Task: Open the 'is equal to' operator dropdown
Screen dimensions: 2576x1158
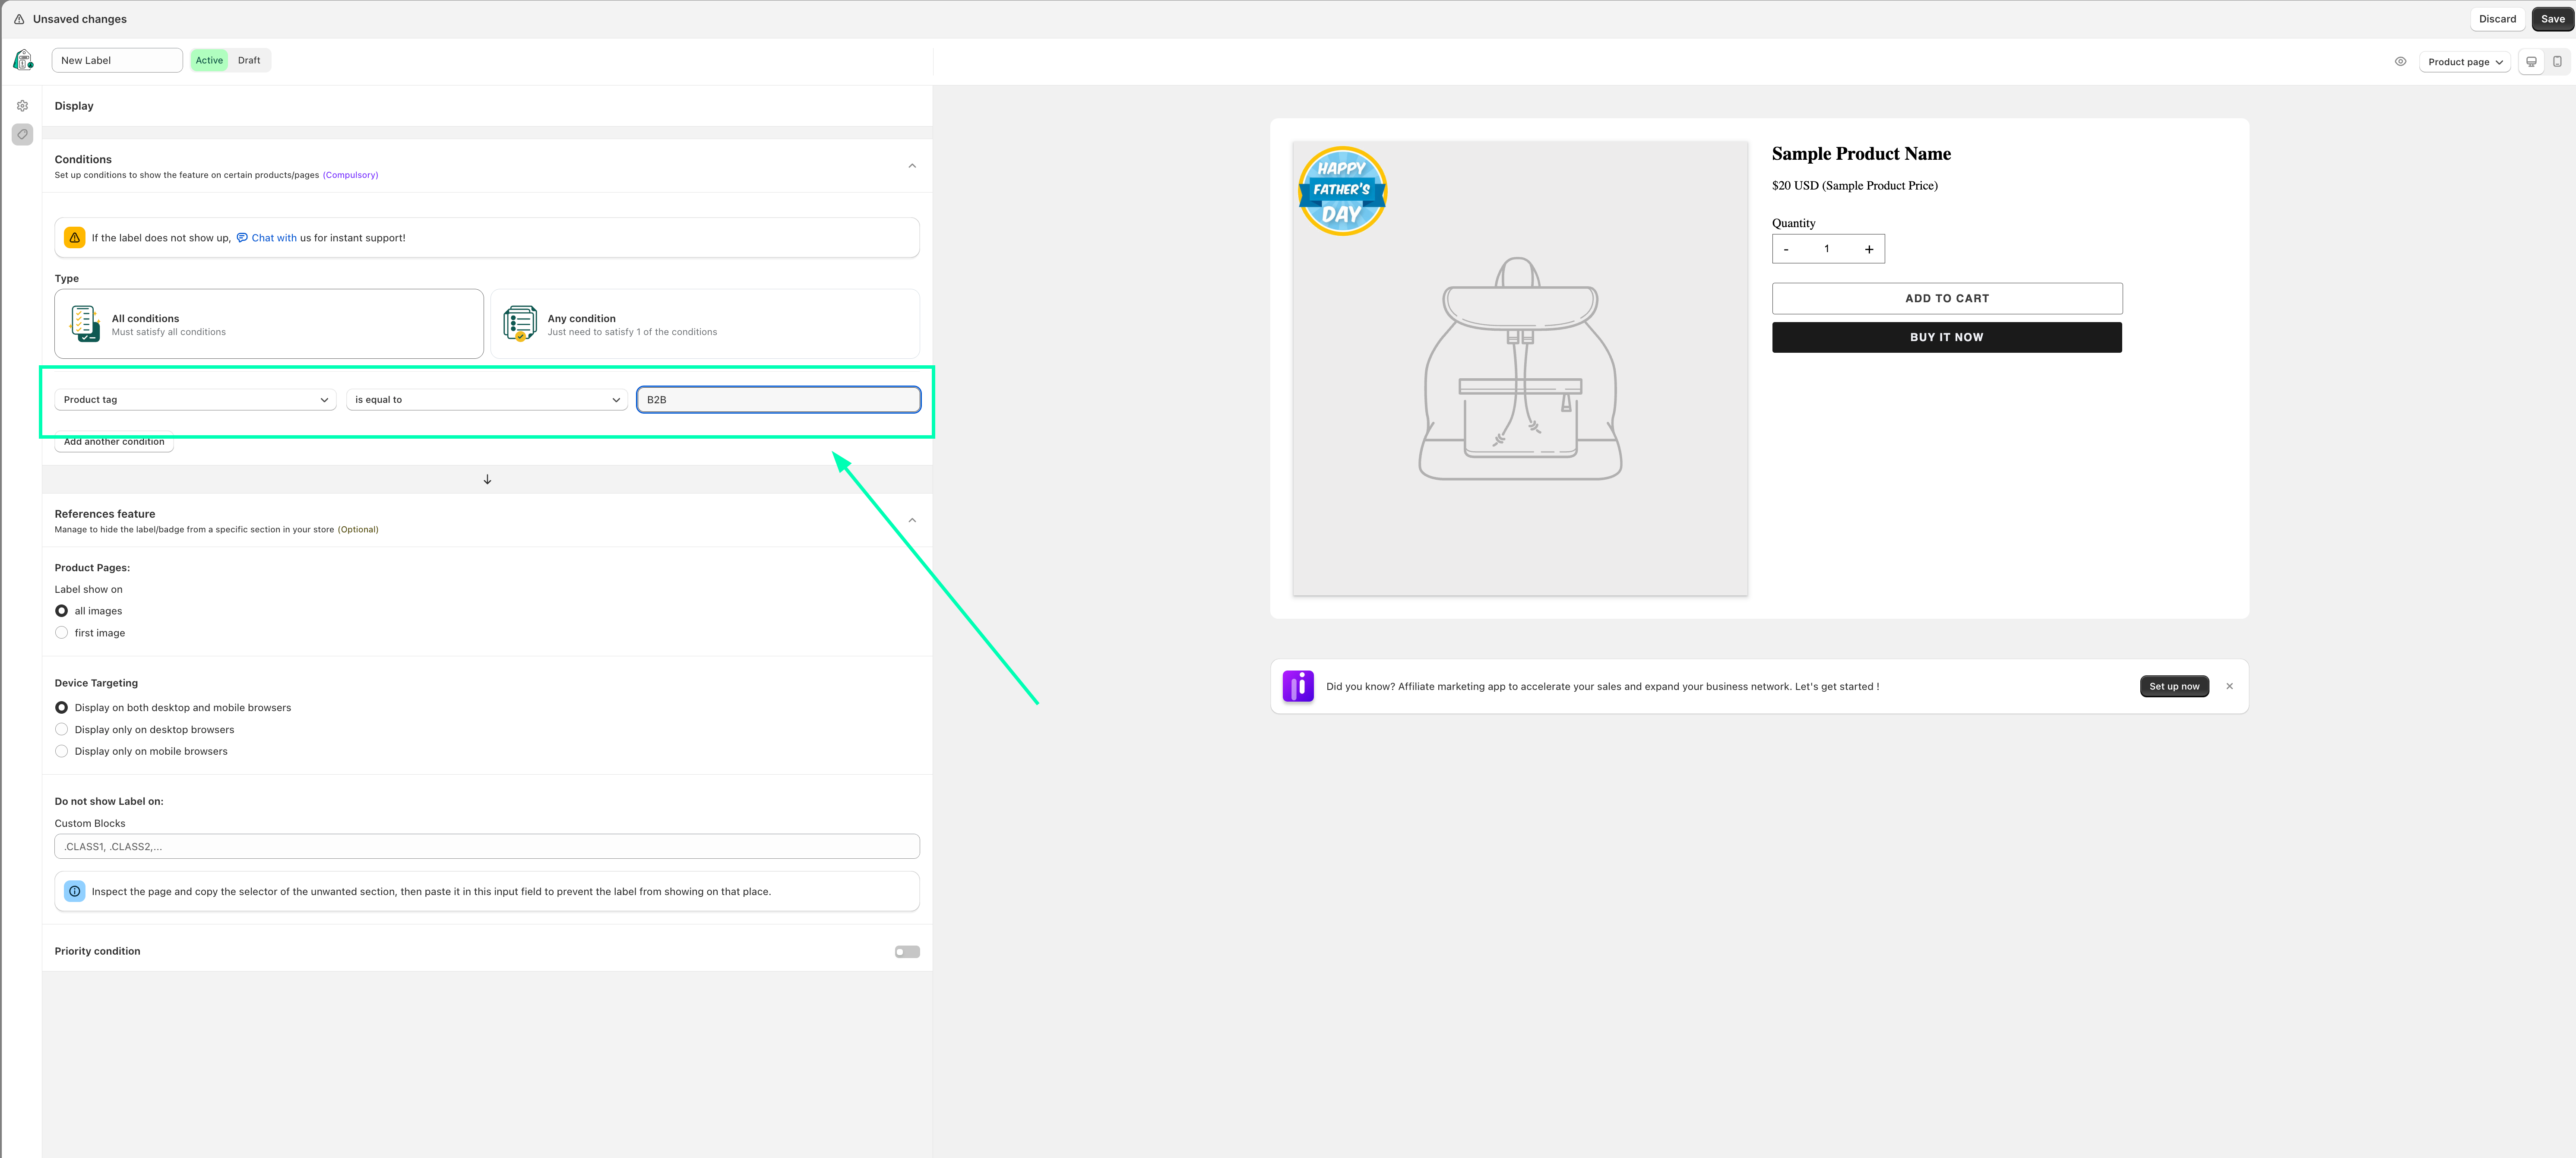Action: [x=487, y=400]
